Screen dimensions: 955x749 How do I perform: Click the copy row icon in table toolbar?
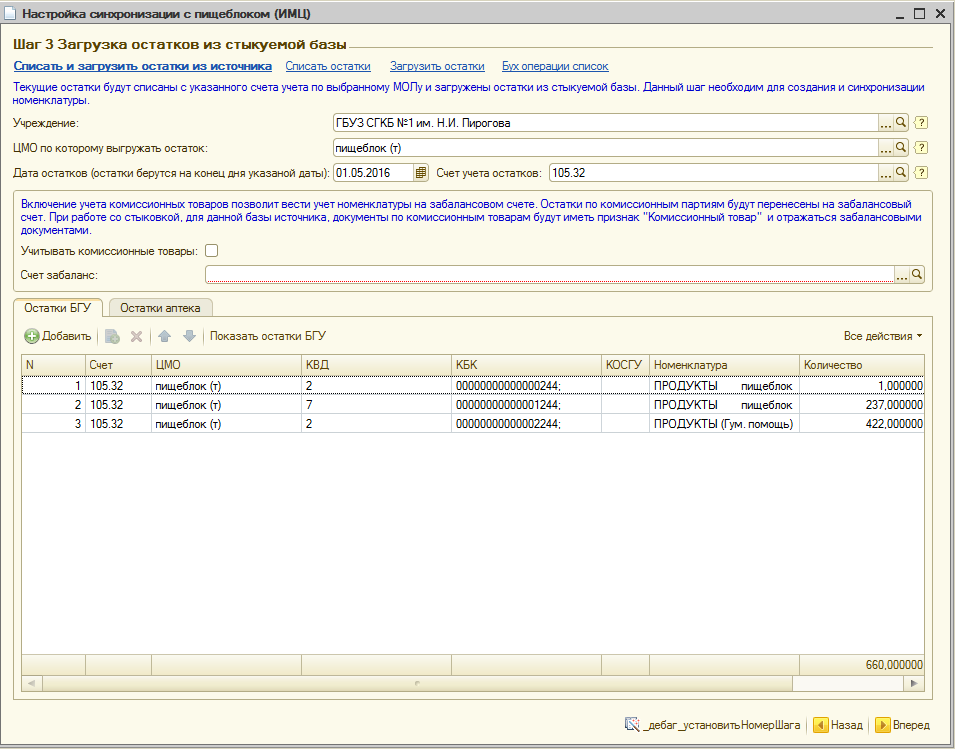click(113, 337)
